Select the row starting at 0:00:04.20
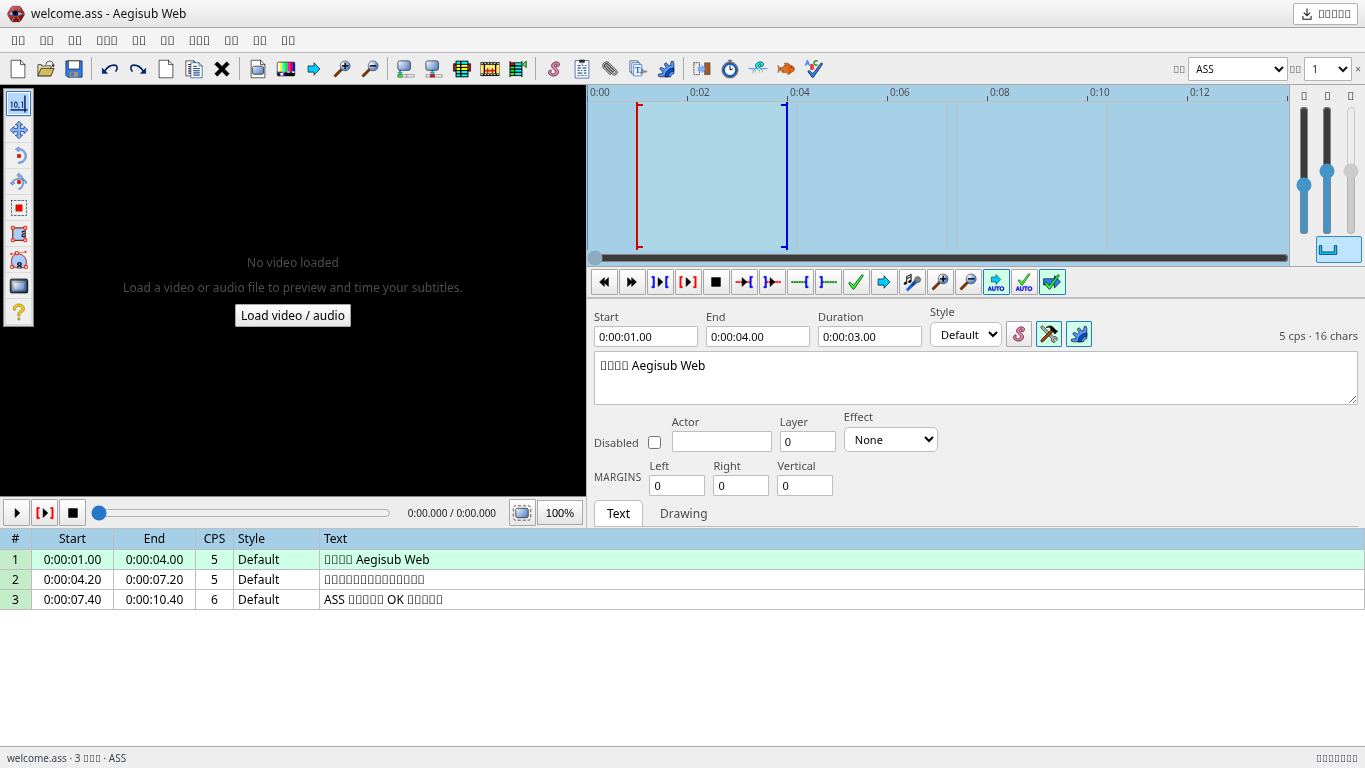 pyautogui.click(x=682, y=579)
